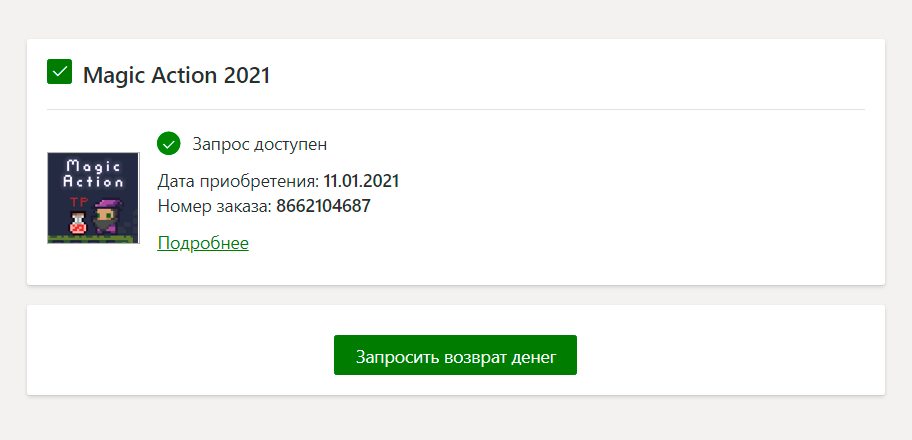The image size is (912, 440).
Task: Click the Magic Action 2021 title text
Action: [x=177, y=75]
